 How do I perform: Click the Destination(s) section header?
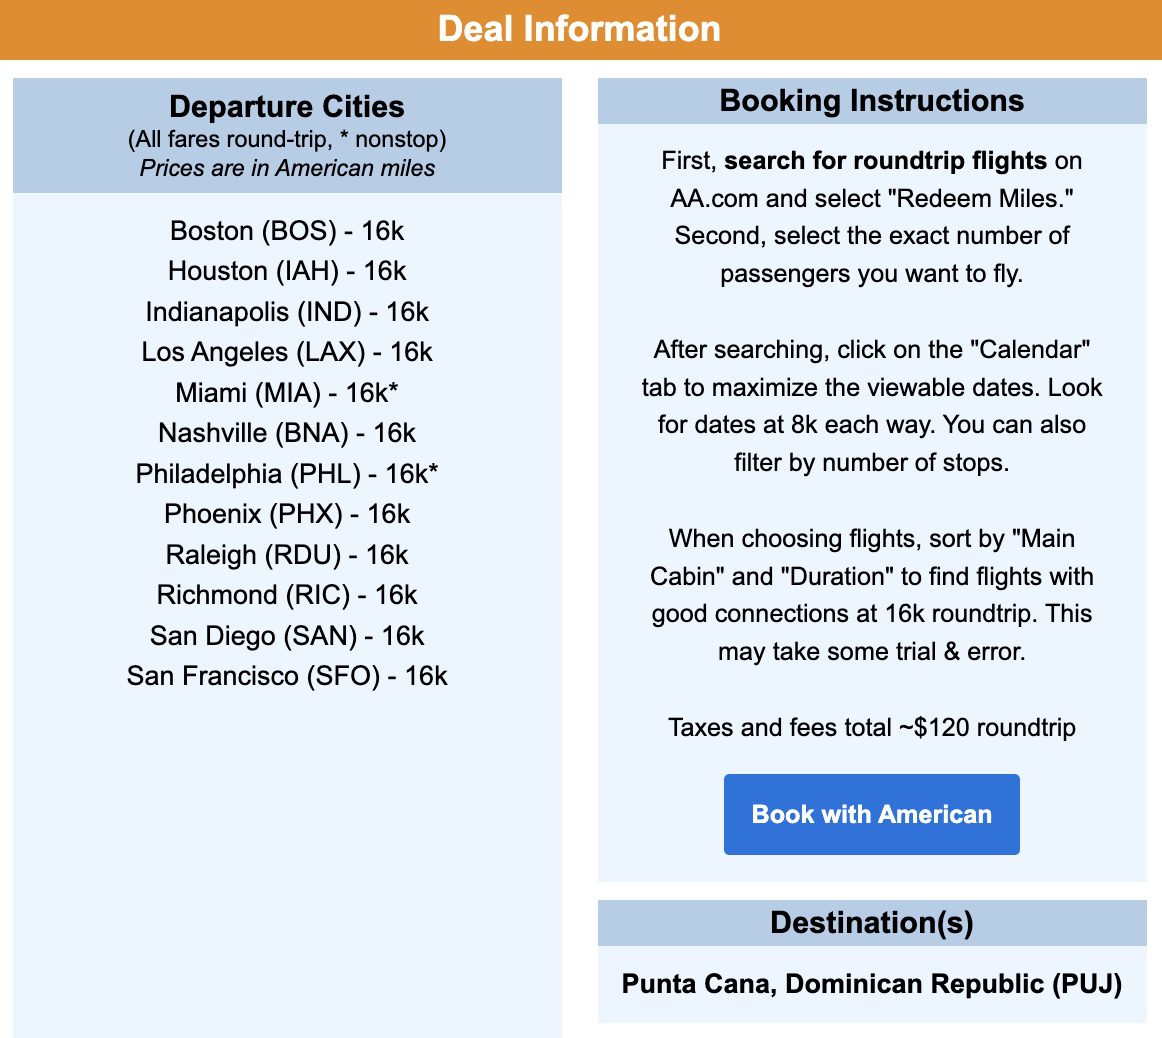coord(870,922)
